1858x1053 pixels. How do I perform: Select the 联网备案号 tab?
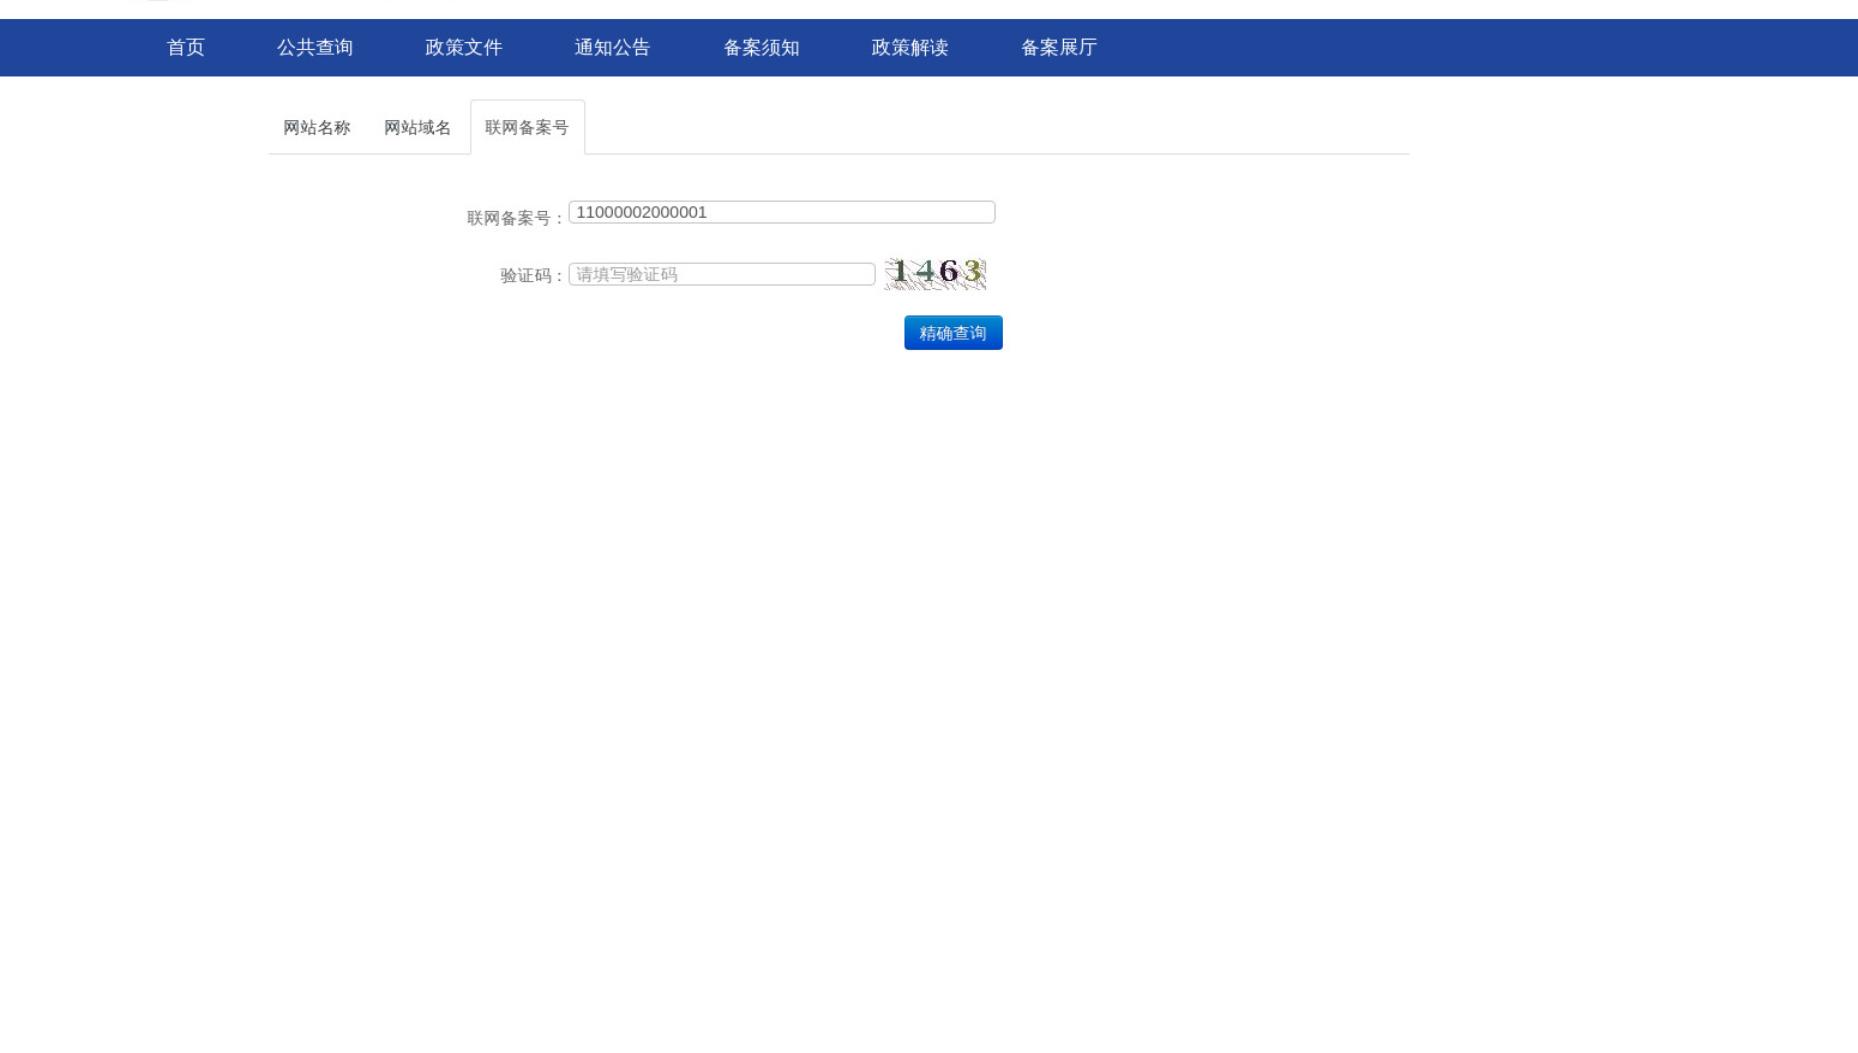(527, 128)
